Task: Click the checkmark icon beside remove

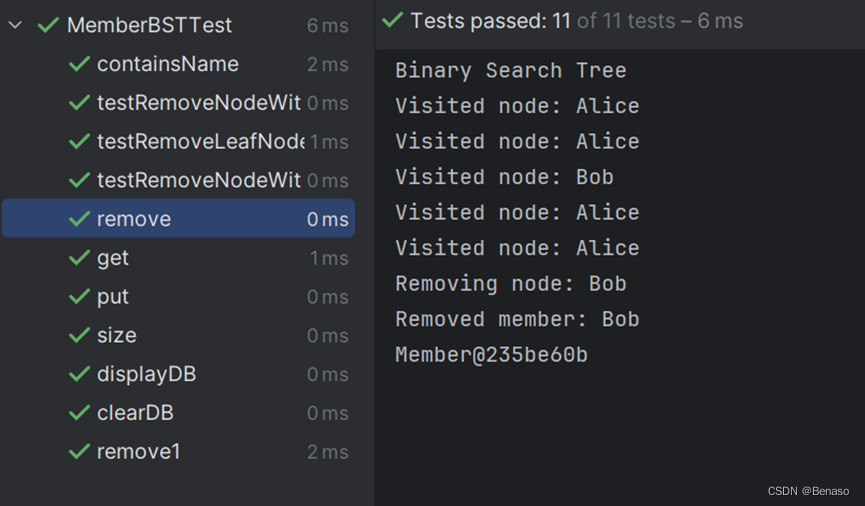Action: click(x=79, y=219)
